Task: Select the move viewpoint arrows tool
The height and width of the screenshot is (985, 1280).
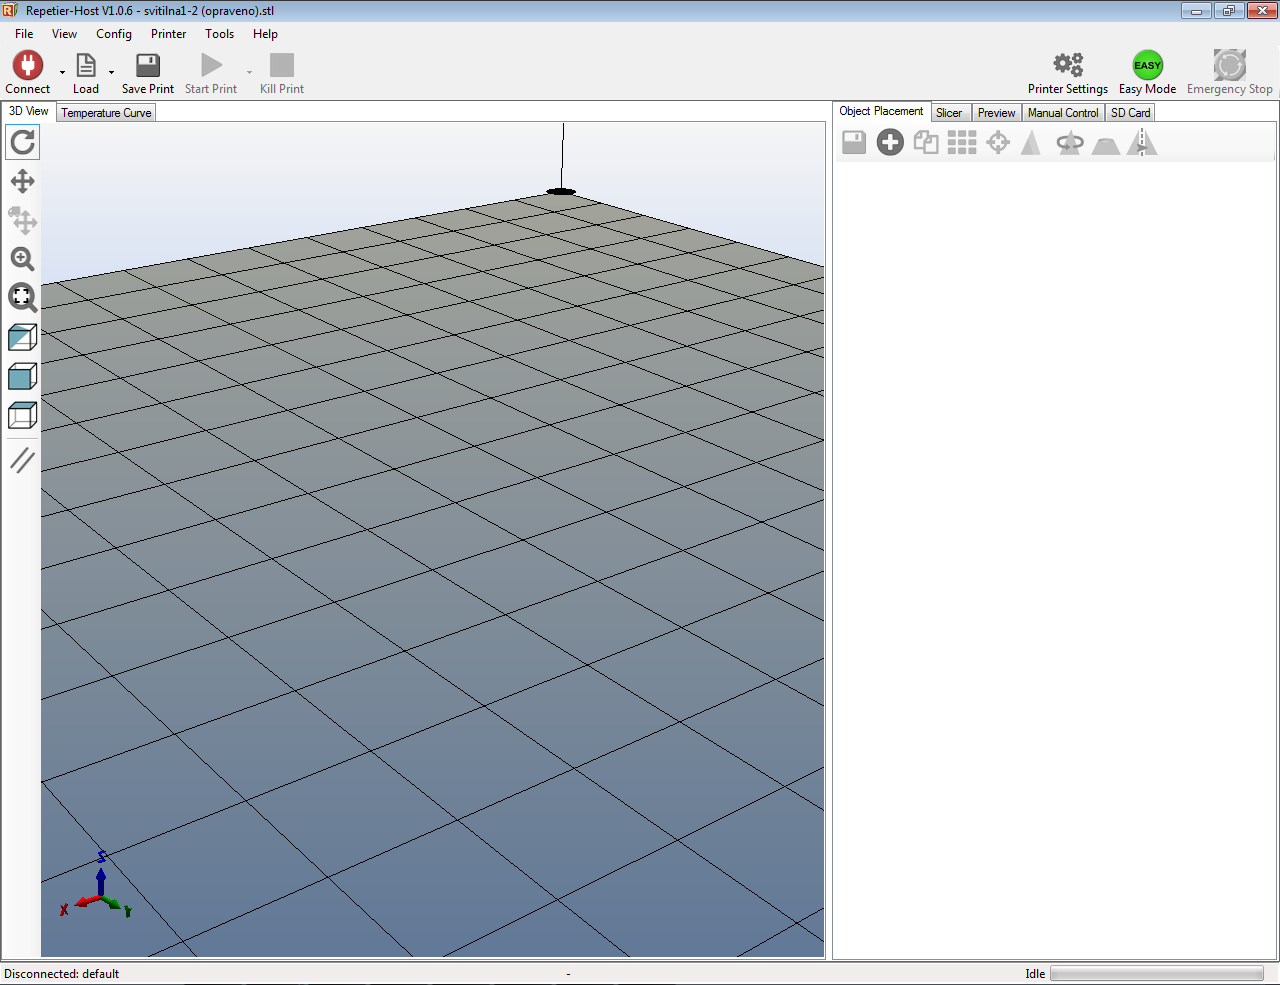Action: 22,181
